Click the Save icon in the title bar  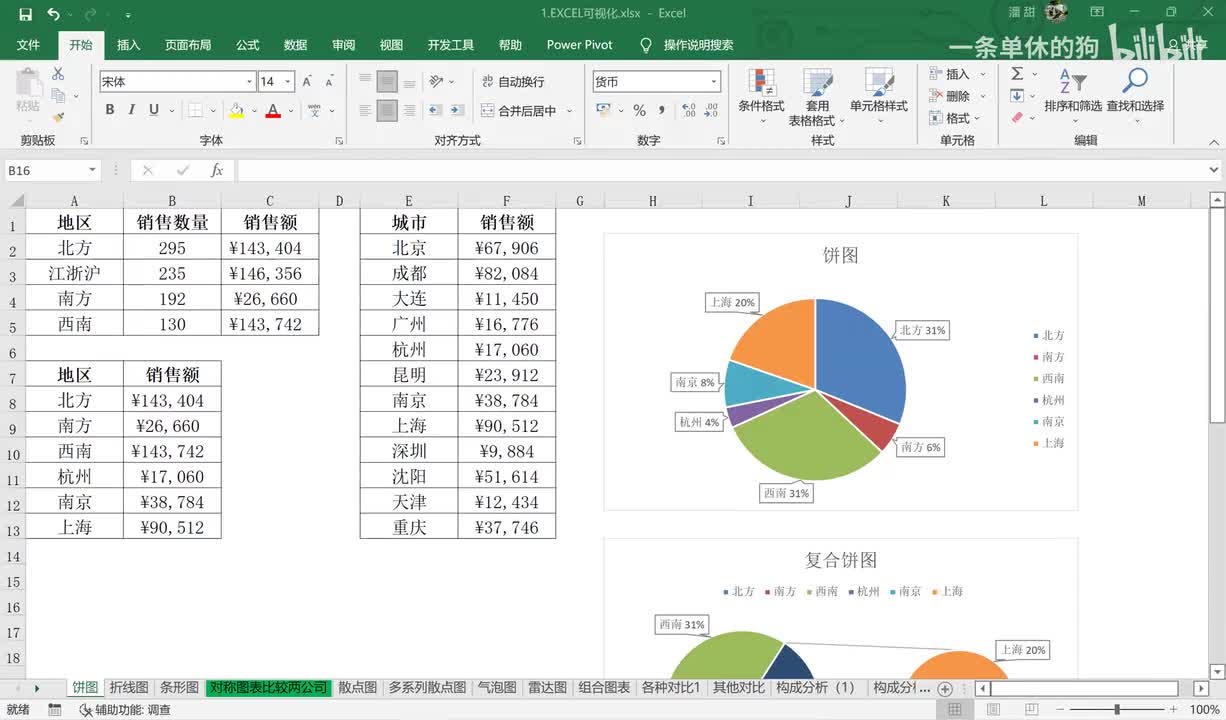click(x=25, y=14)
